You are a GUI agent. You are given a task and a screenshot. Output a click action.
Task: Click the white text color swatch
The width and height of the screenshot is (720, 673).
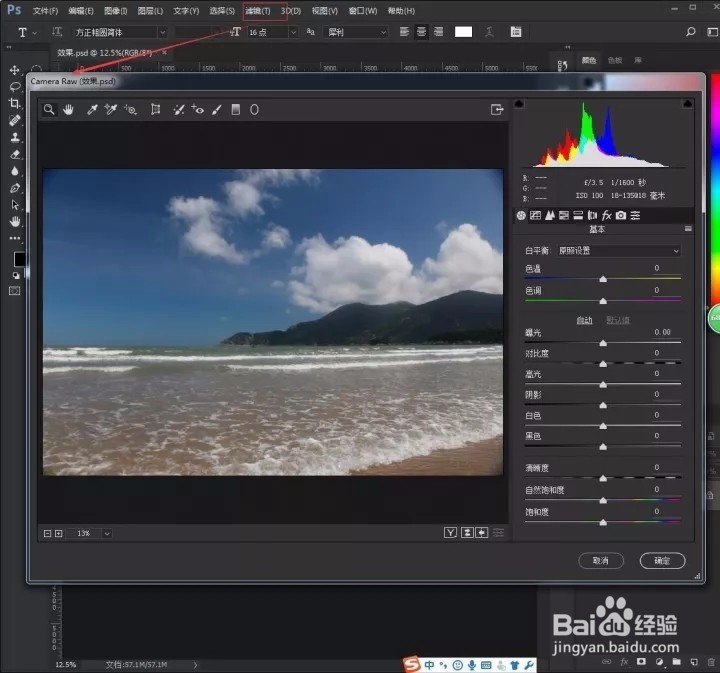(463, 32)
